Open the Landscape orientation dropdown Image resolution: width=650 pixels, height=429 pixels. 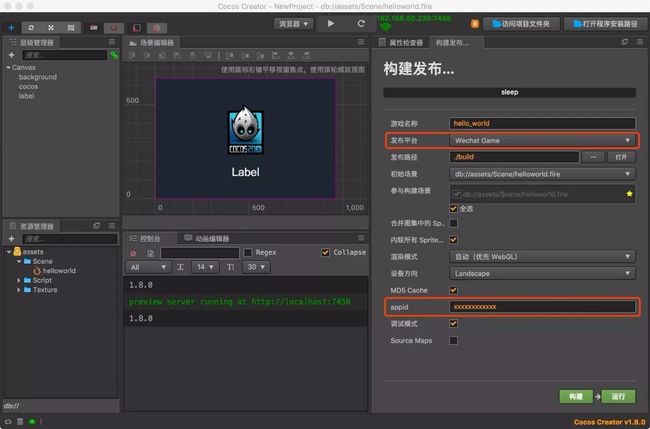542,273
